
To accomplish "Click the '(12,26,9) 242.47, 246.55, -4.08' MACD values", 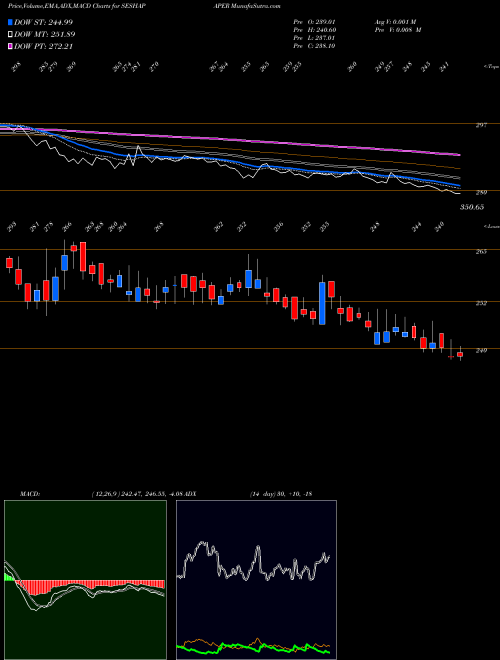I will click(x=137, y=493).
